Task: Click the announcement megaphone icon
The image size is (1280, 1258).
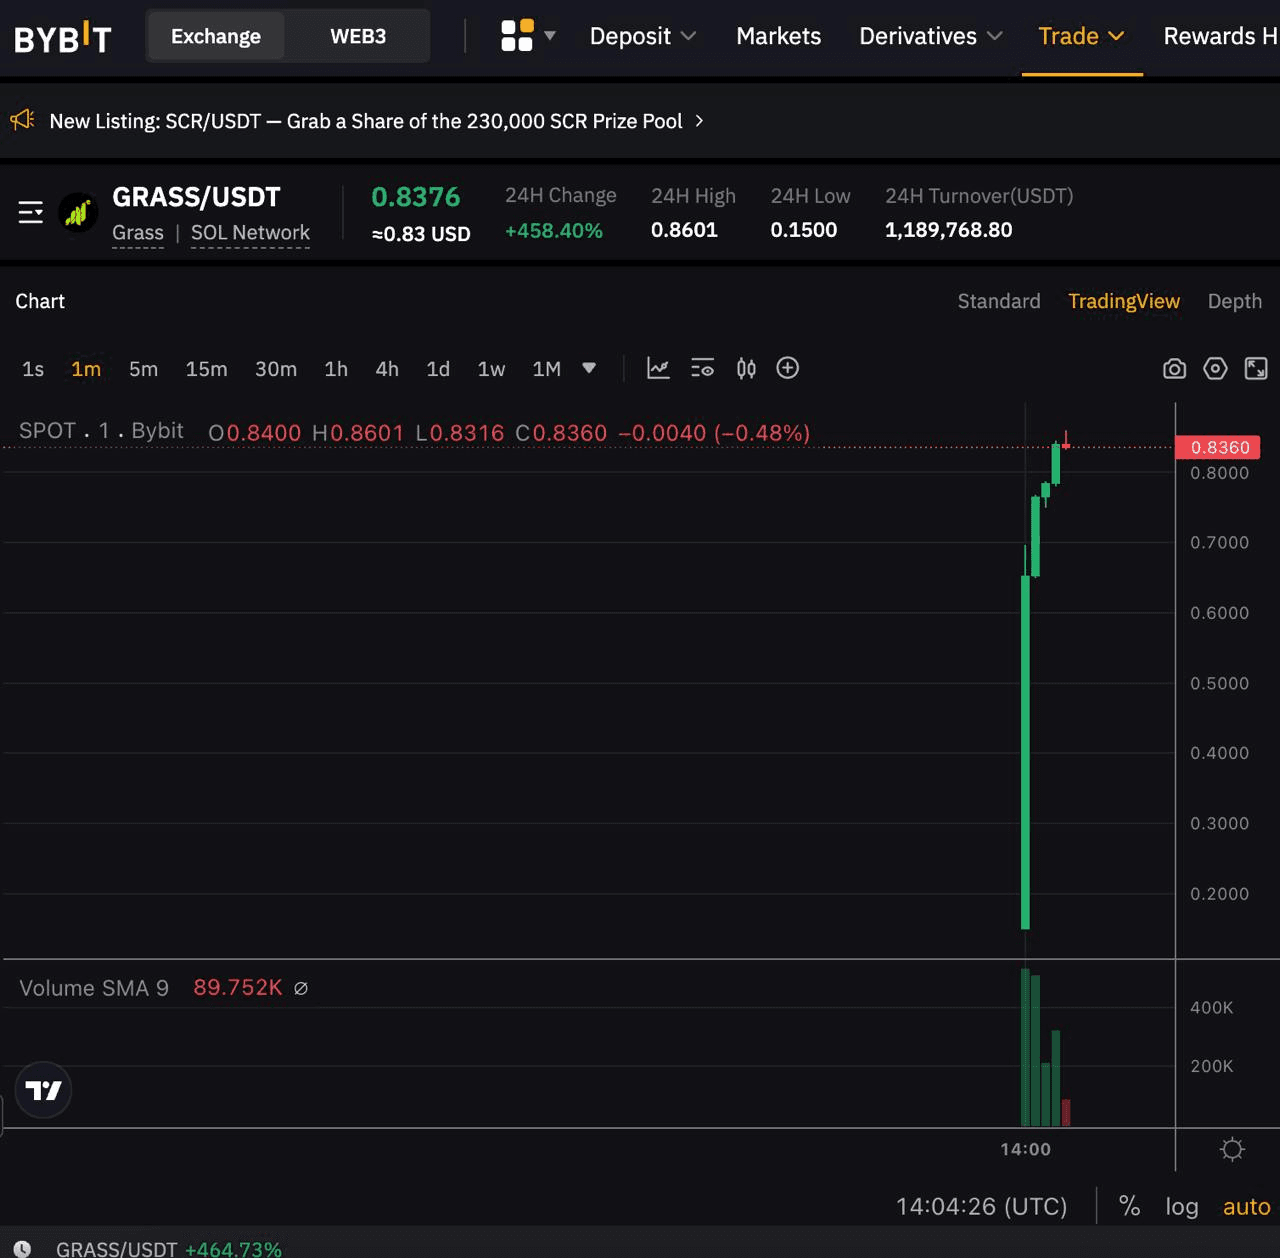Action: point(22,120)
